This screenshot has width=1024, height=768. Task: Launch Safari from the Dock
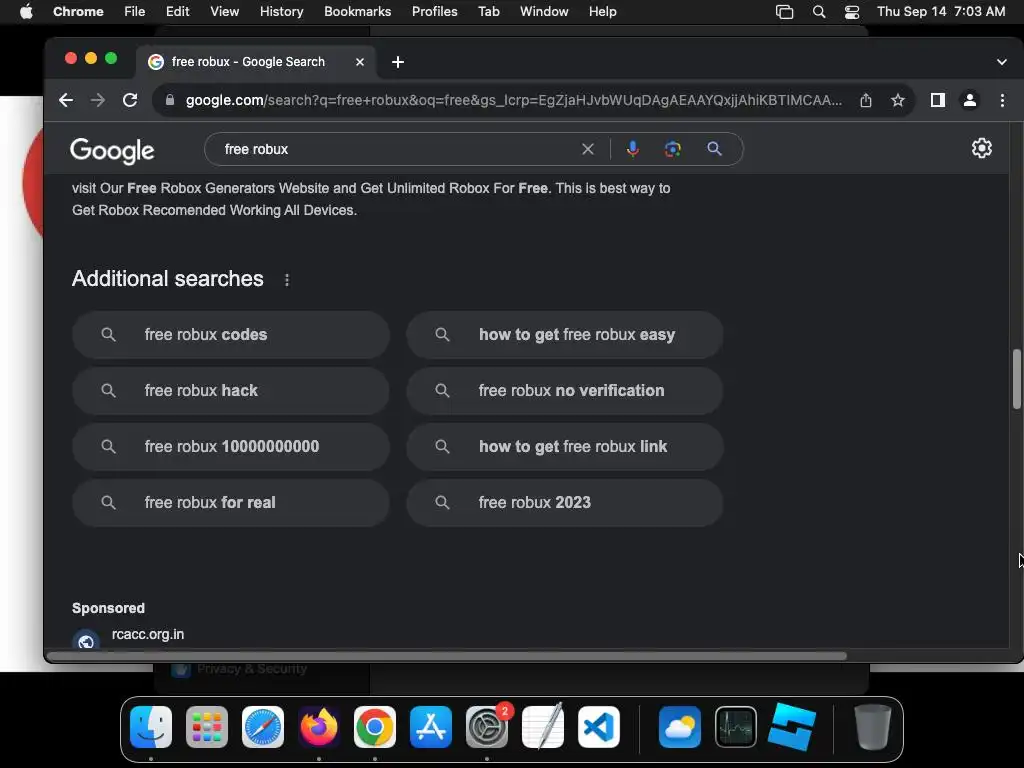tap(263, 727)
